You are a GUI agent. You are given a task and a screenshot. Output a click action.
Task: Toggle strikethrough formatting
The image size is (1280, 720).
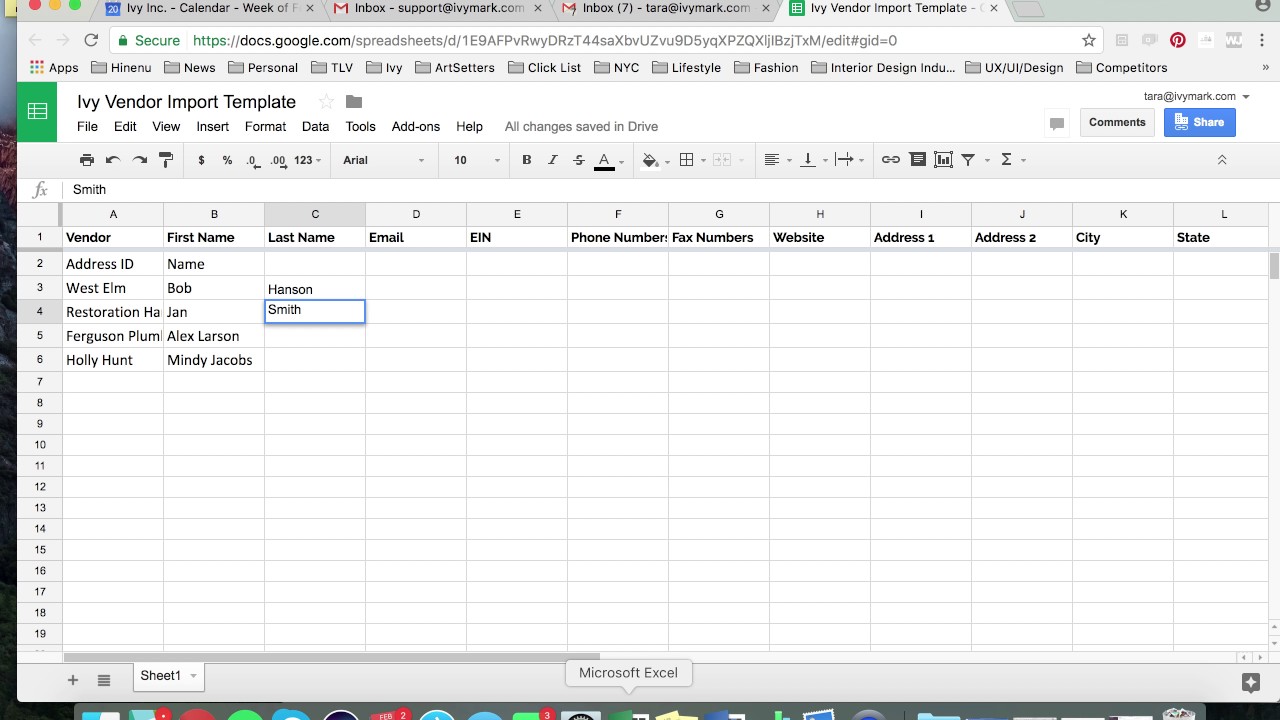click(x=579, y=160)
